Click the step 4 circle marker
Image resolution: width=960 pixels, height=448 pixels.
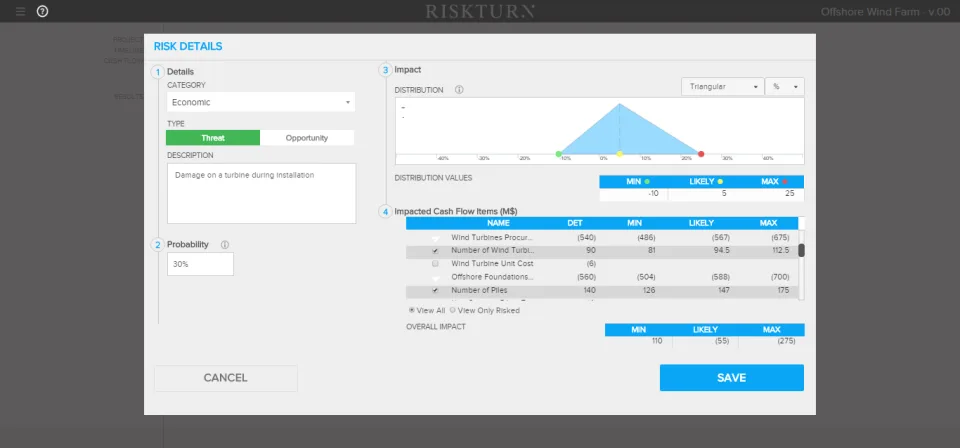pos(385,212)
